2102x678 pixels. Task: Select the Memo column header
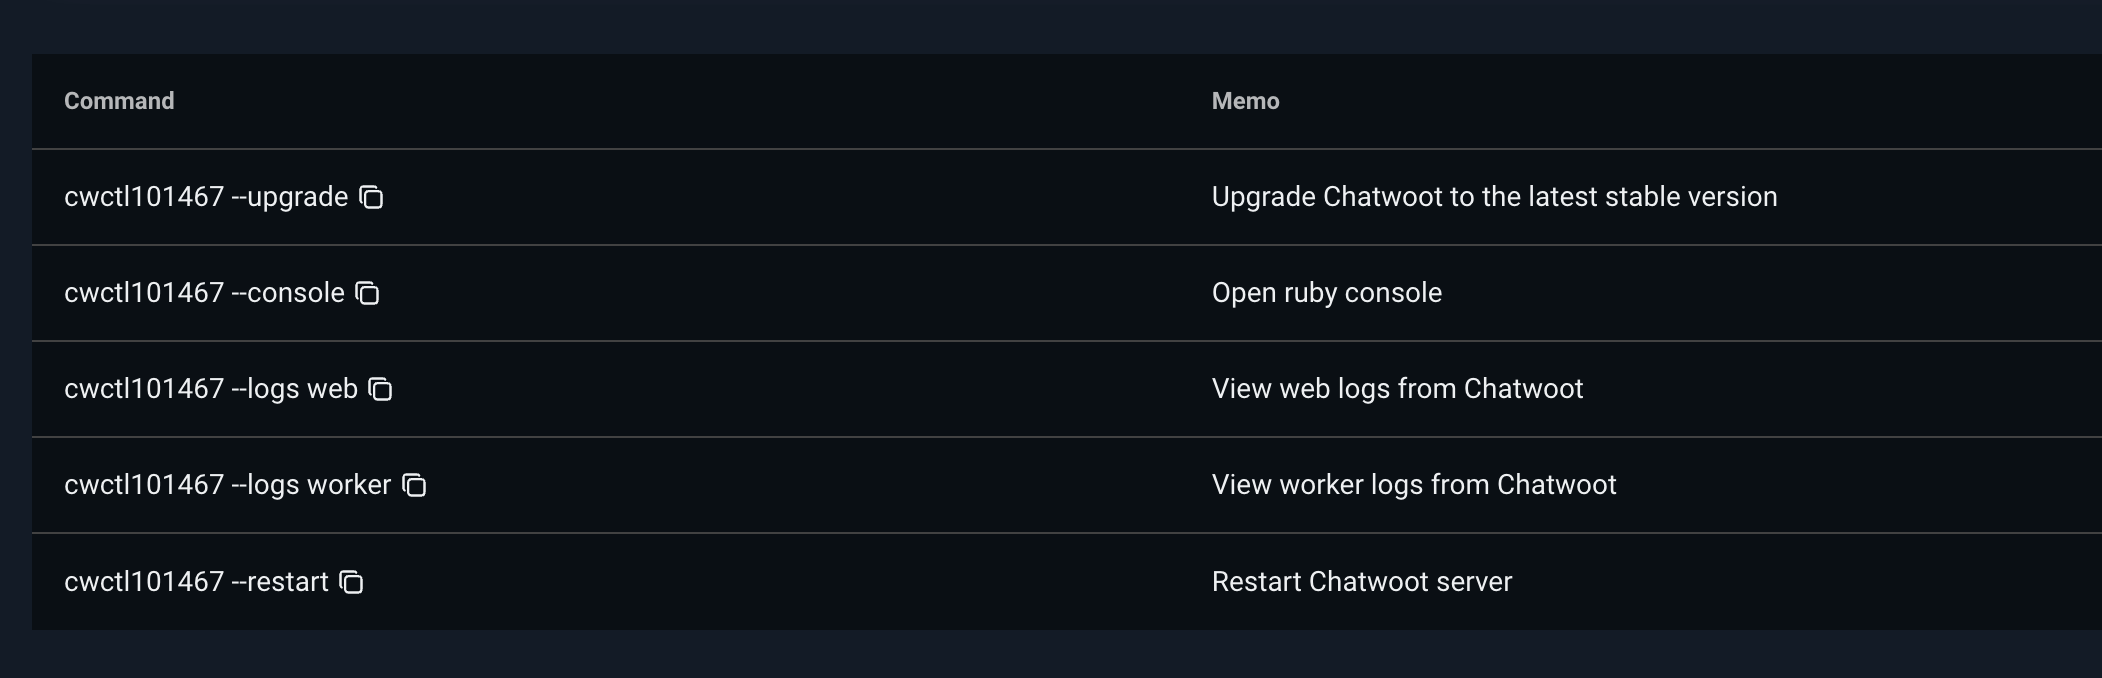pos(1245,100)
